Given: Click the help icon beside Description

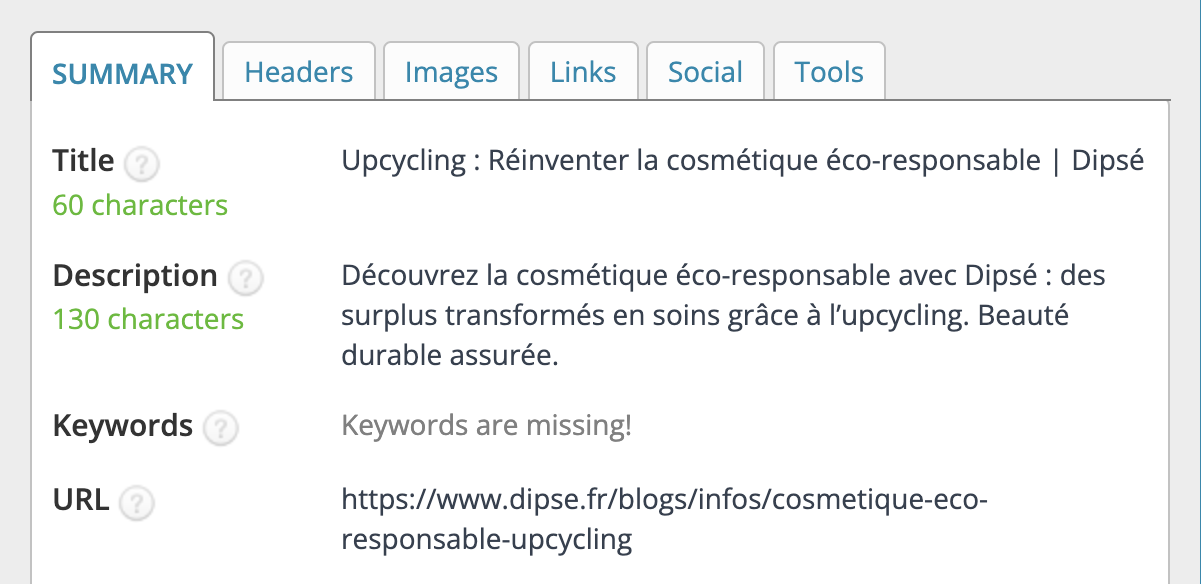Looking at the screenshot, I should click(245, 279).
